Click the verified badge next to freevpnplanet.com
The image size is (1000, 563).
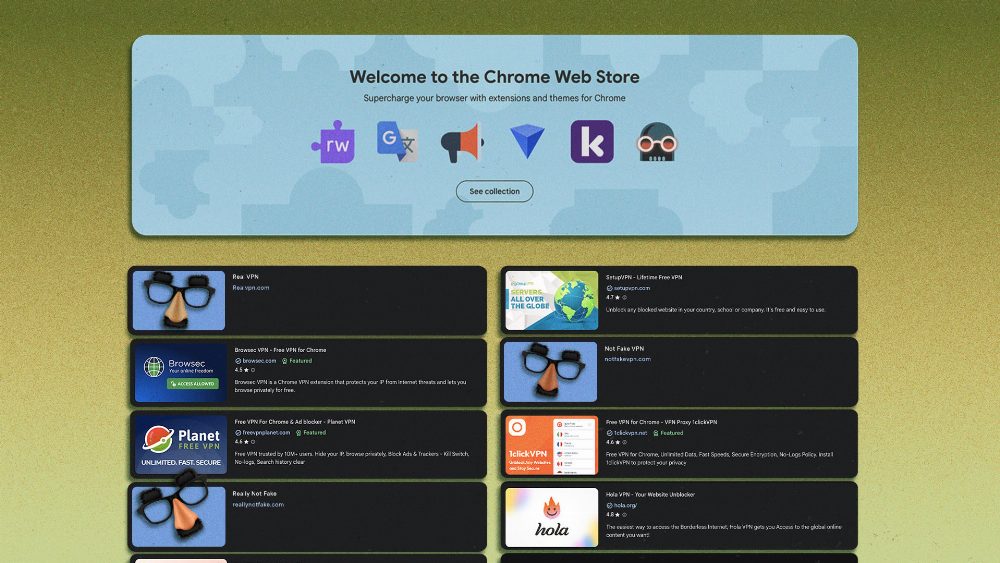238,433
